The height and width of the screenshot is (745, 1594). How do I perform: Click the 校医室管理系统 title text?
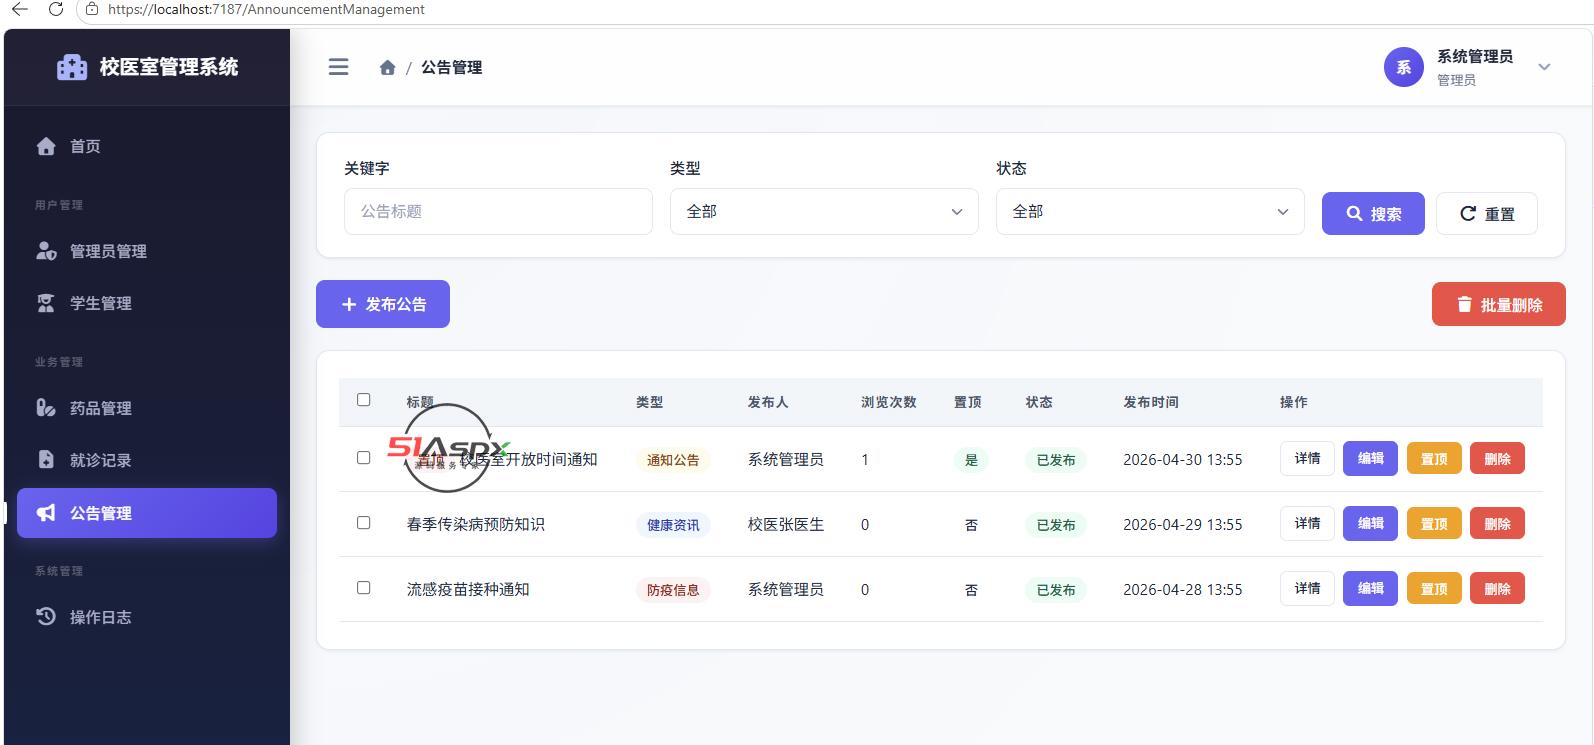click(169, 67)
